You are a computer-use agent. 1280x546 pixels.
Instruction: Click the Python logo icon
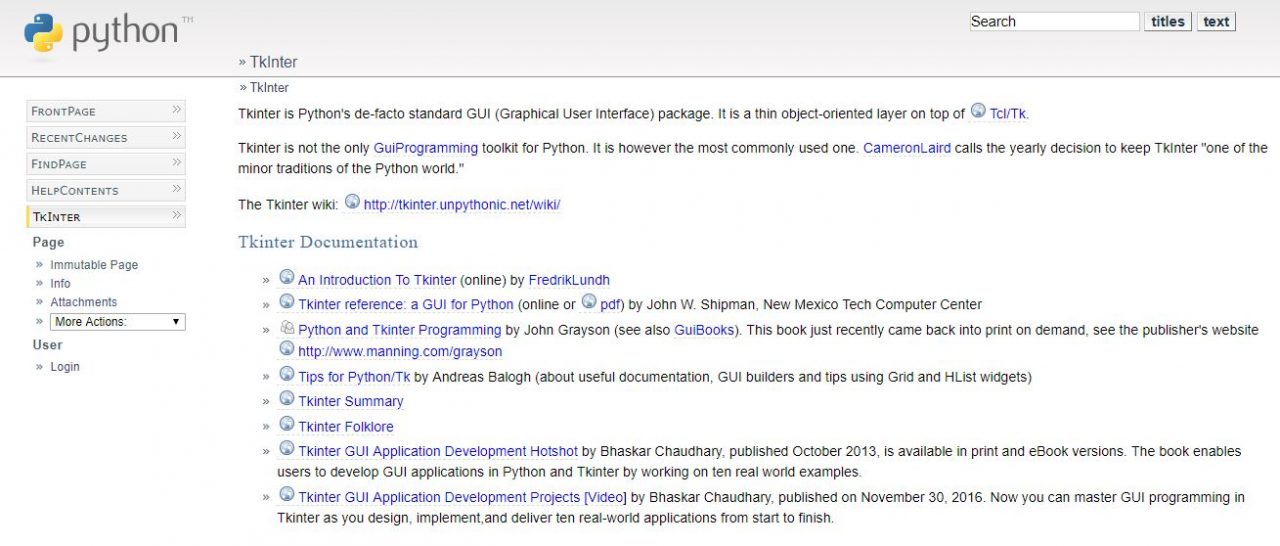43,33
